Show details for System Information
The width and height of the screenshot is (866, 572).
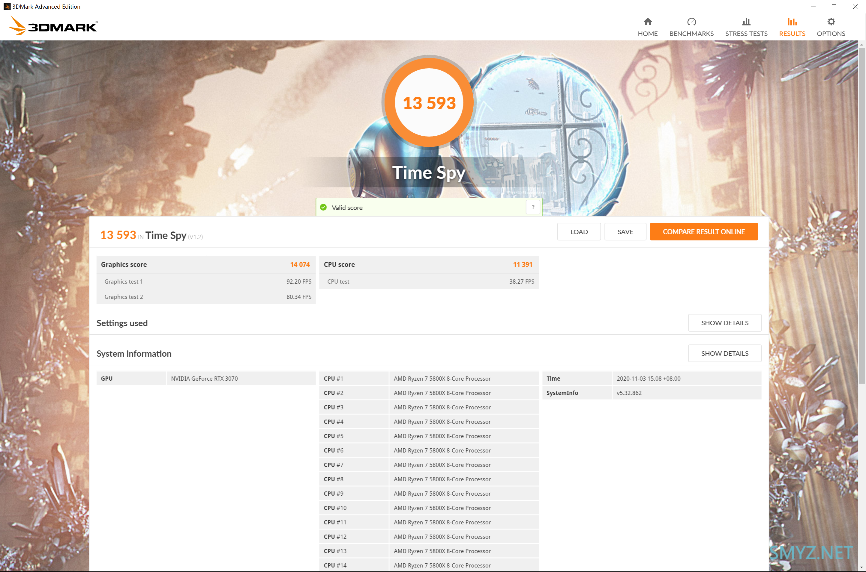[x=725, y=353]
